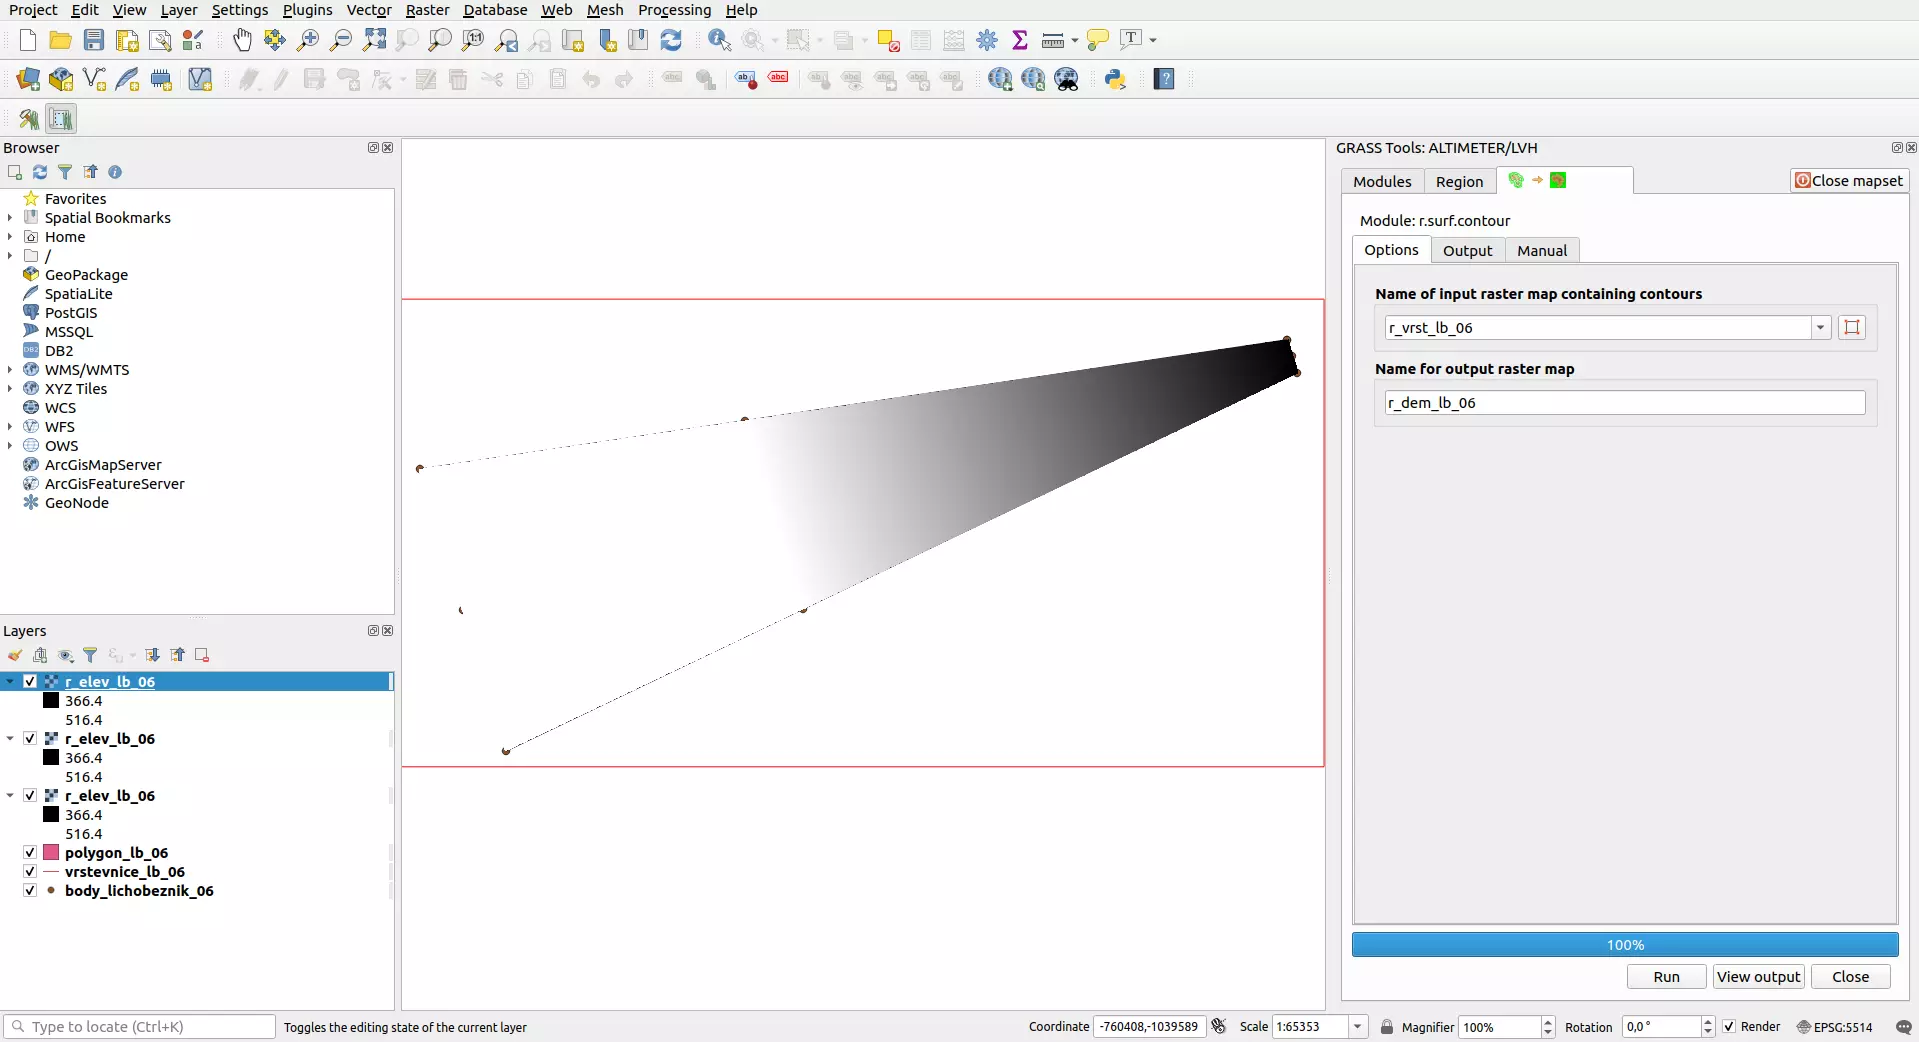
Task: Click the filter icon in Browser panel
Action: [65, 172]
